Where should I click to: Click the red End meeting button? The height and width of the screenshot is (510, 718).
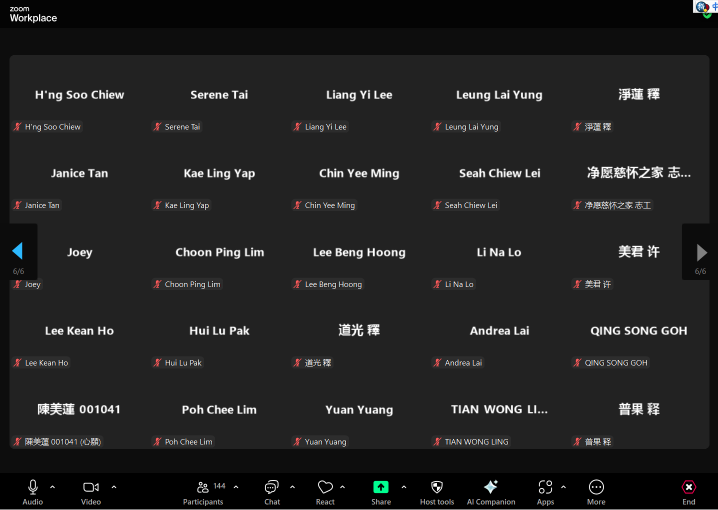[689, 487]
